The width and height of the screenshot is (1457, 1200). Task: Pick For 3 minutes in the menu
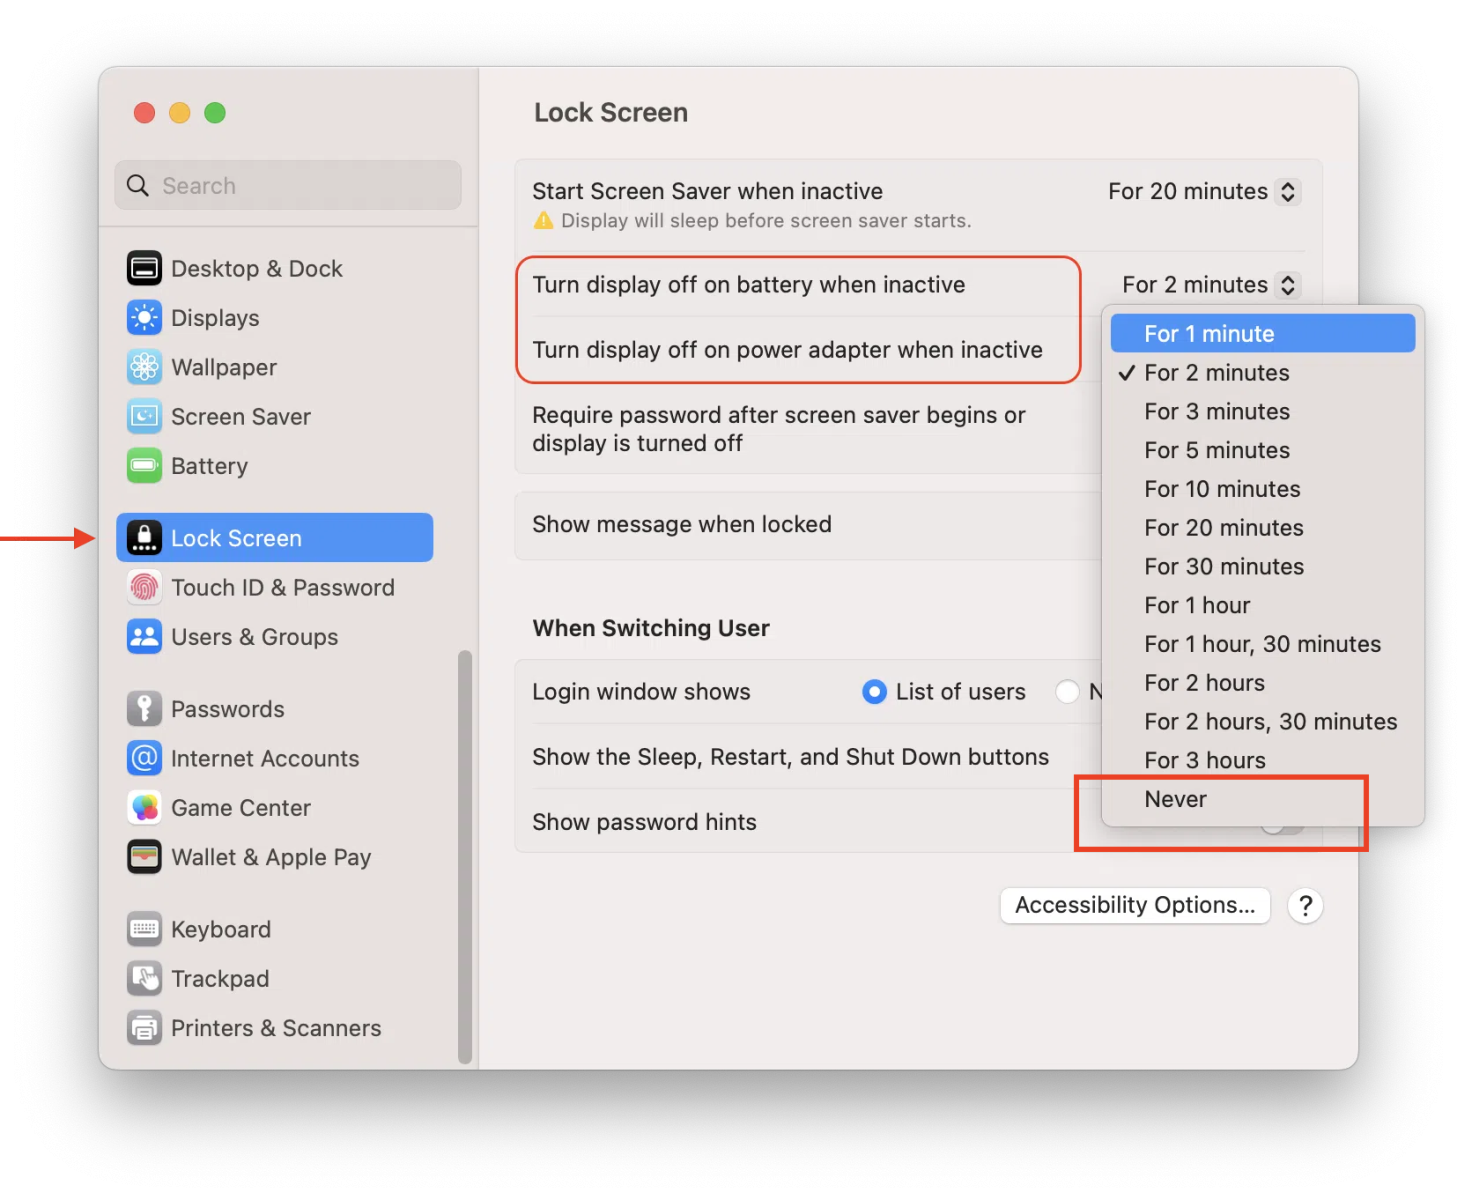(x=1262, y=411)
